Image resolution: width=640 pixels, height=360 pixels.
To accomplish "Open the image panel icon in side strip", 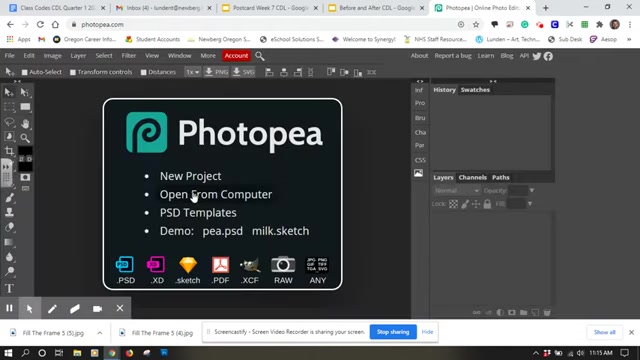I will tap(418, 173).
